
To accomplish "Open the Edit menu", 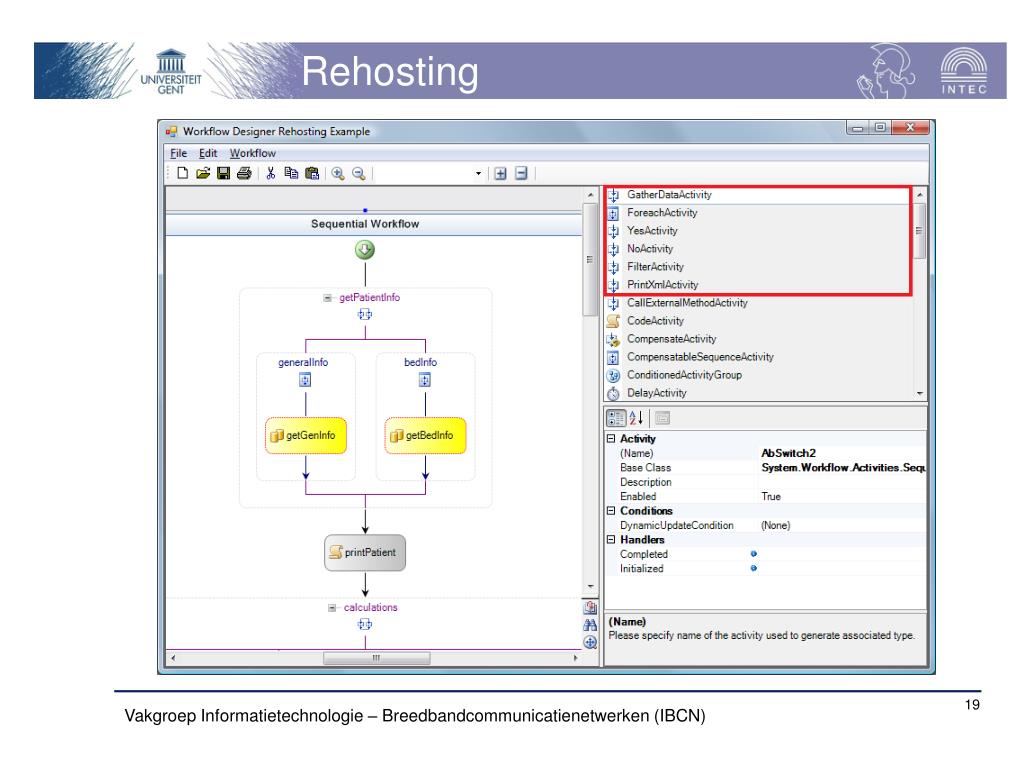I will (208, 153).
